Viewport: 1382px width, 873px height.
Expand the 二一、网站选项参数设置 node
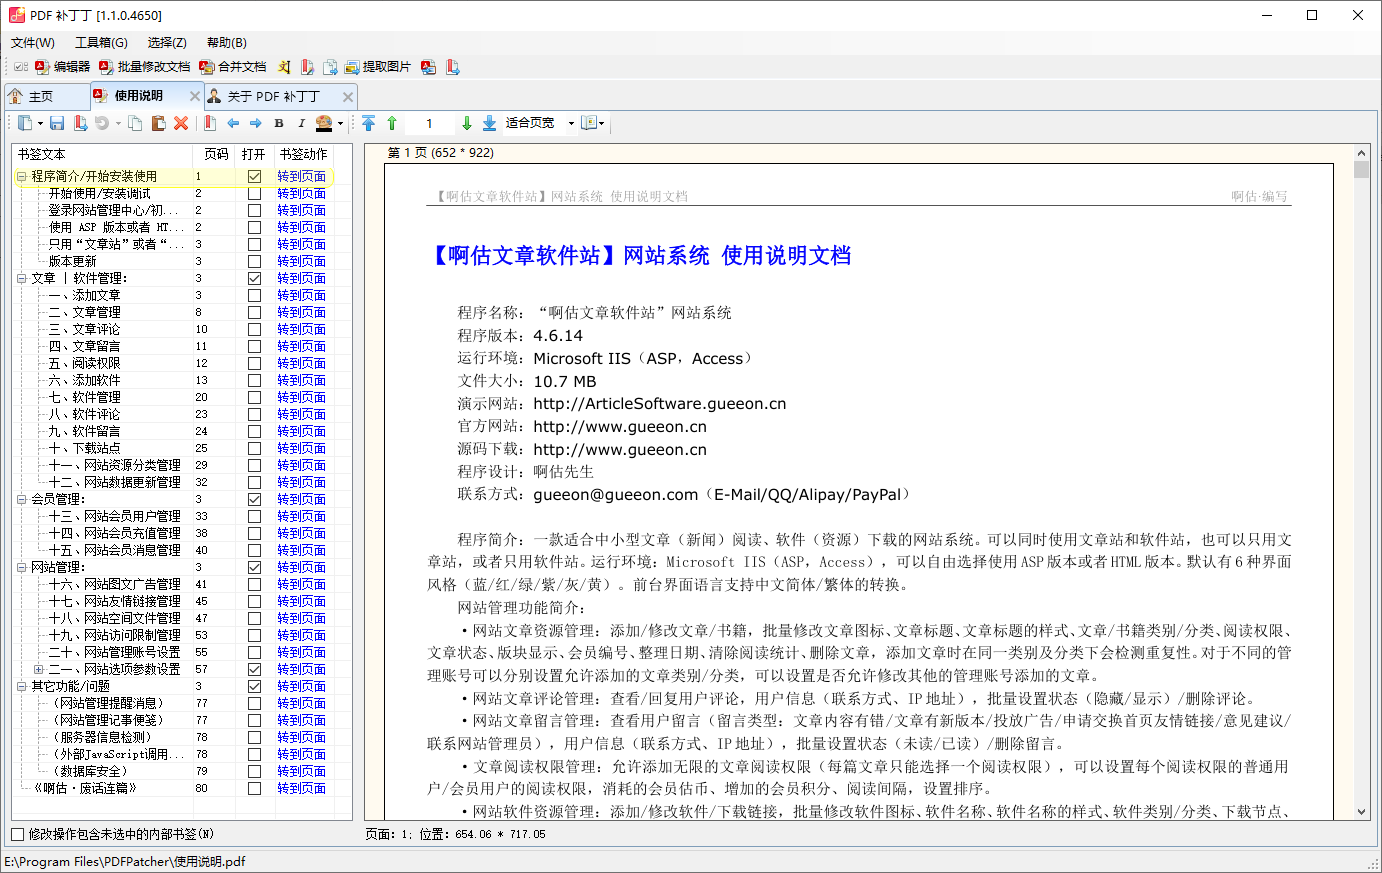tap(39, 669)
